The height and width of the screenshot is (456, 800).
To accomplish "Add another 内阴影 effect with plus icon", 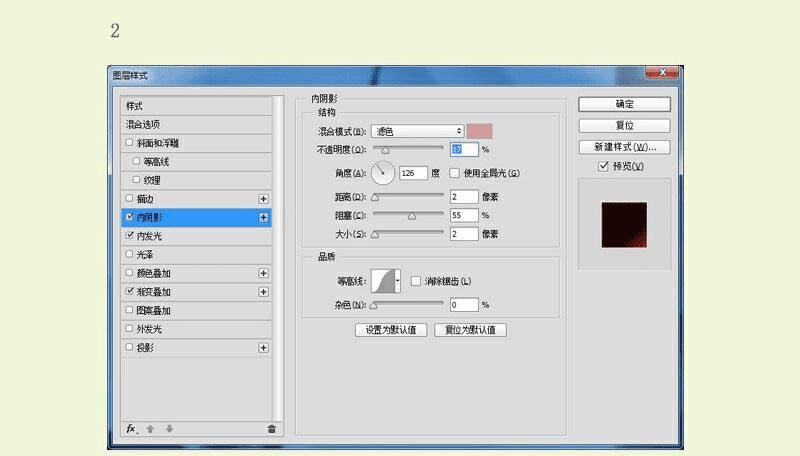I will (x=263, y=218).
